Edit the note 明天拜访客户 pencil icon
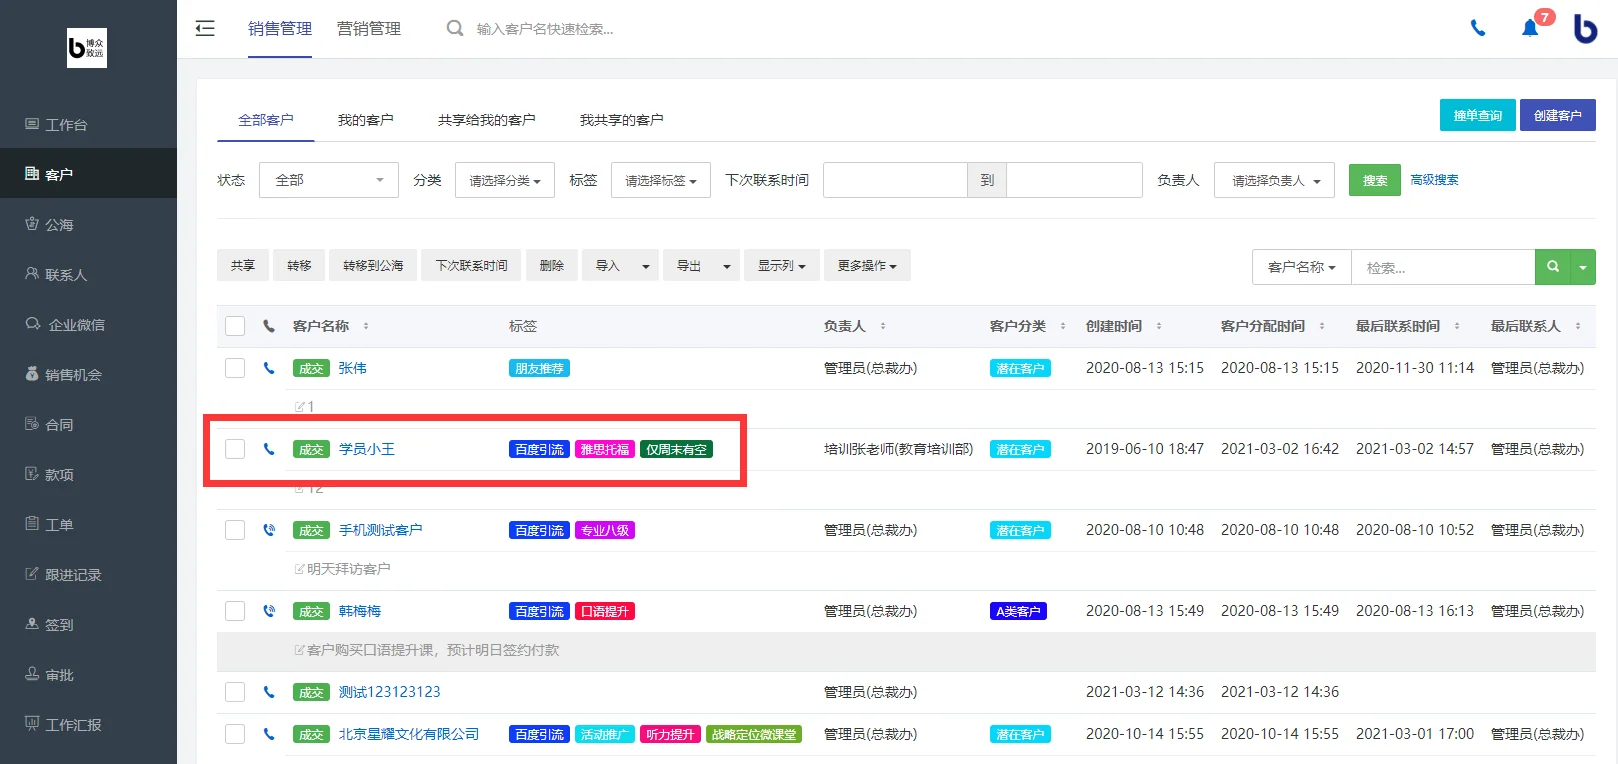Image resolution: width=1618 pixels, height=764 pixels. point(300,569)
